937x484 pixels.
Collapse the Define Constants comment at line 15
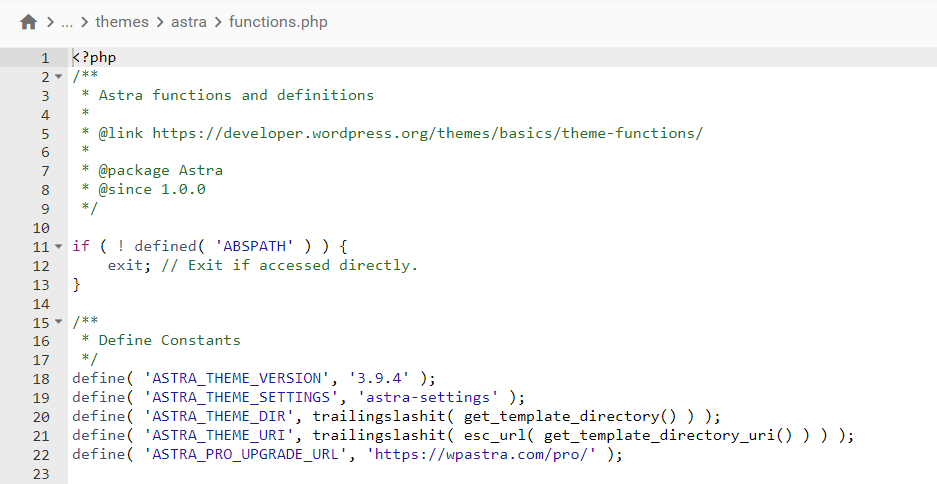point(59,322)
